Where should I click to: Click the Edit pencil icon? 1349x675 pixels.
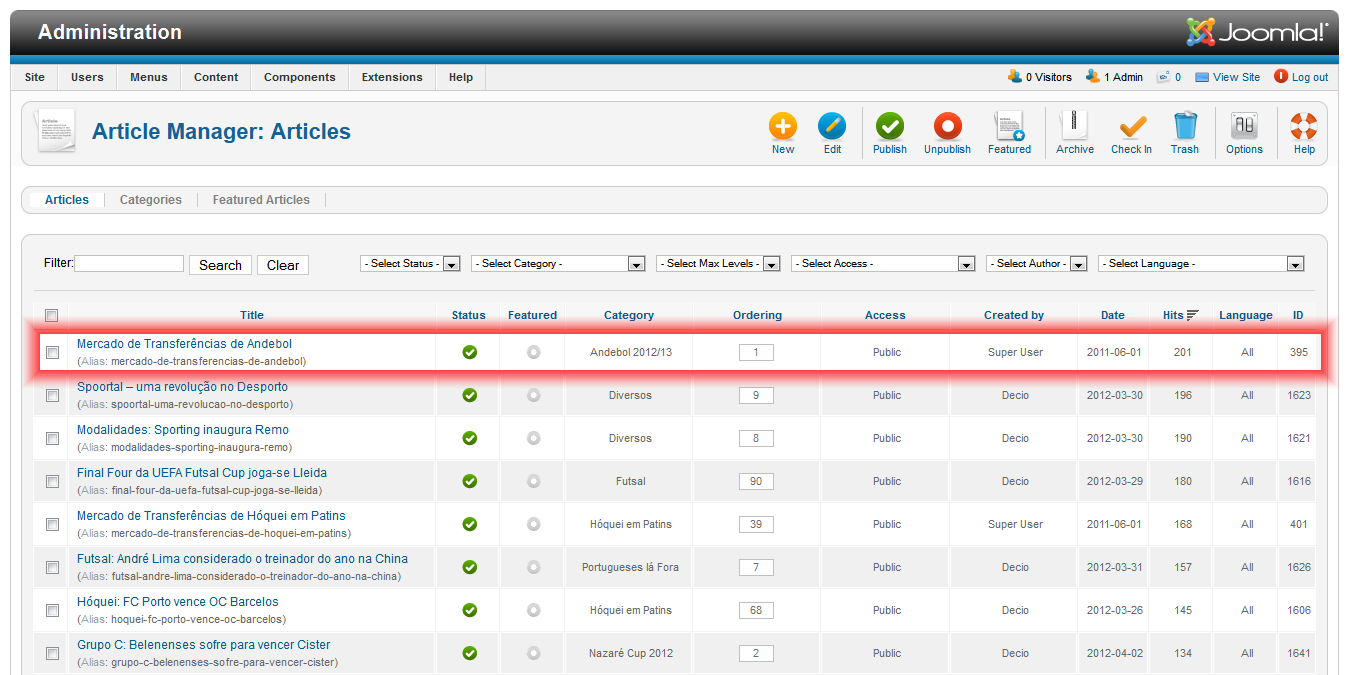832,127
